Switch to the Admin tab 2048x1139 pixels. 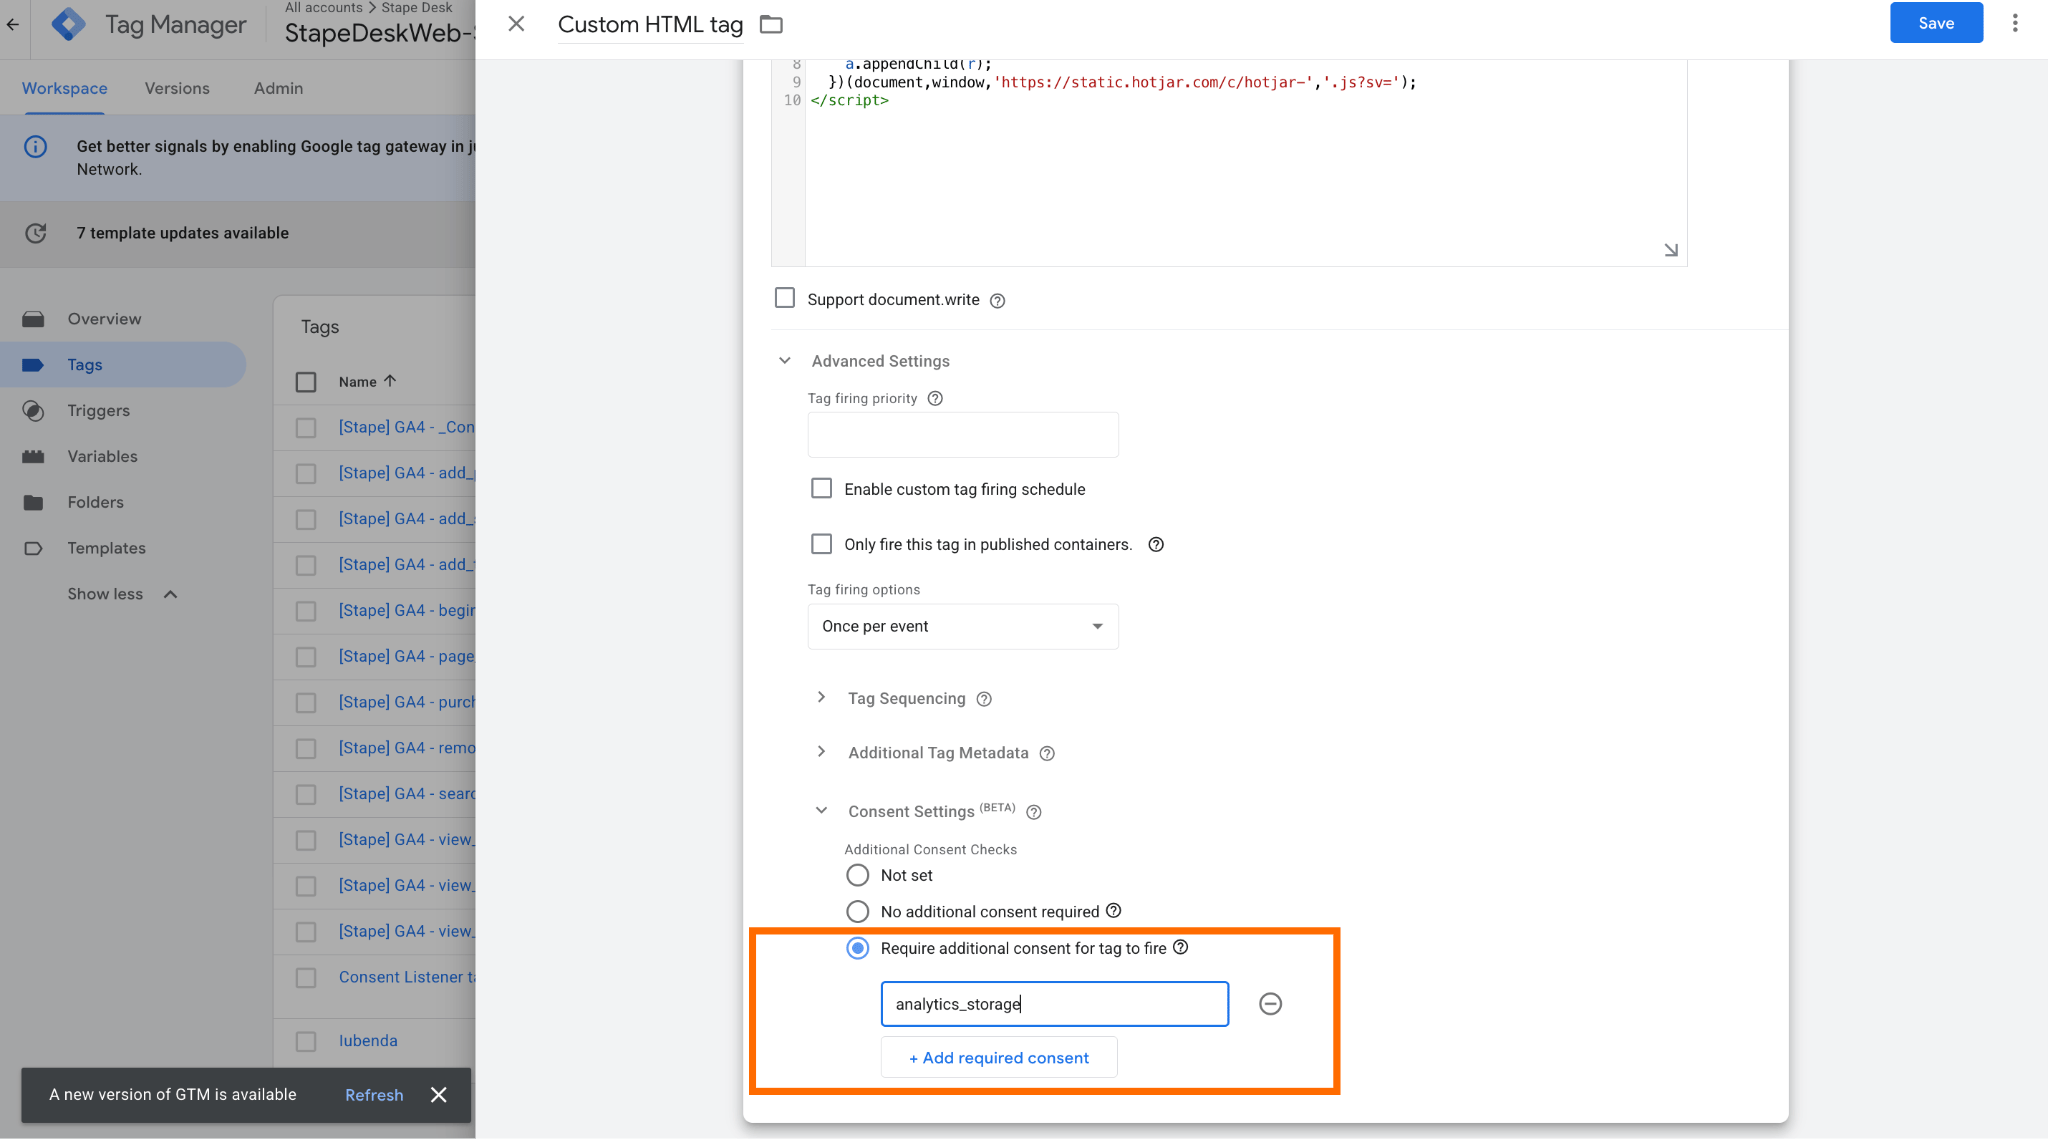coord(278,88)
